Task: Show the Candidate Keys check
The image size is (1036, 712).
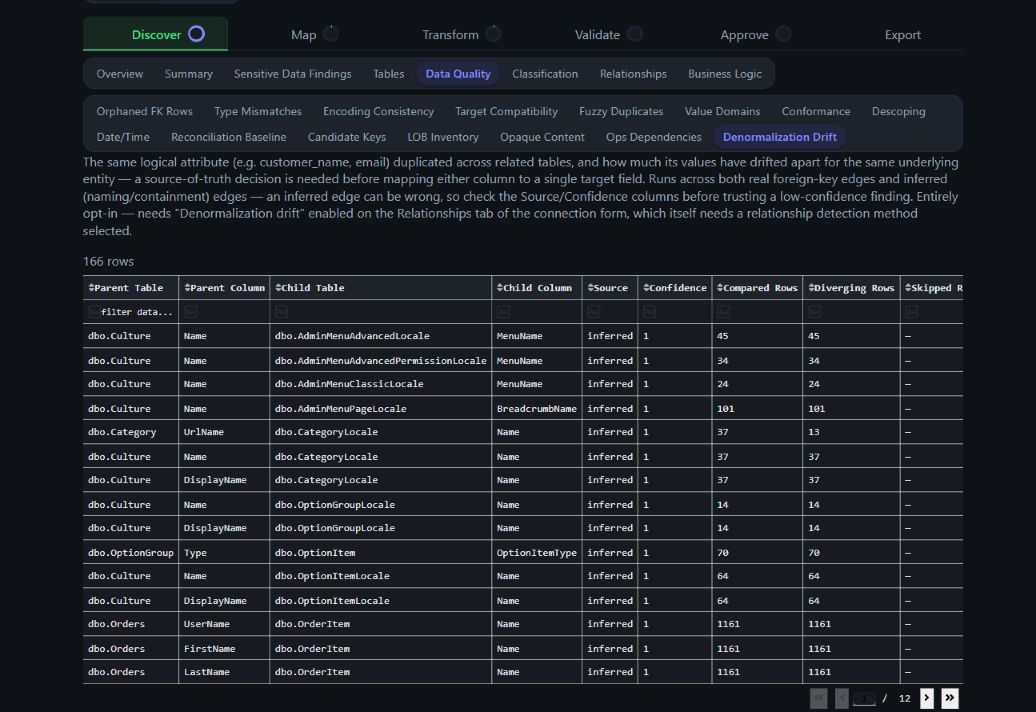Action: coord(347,137)
